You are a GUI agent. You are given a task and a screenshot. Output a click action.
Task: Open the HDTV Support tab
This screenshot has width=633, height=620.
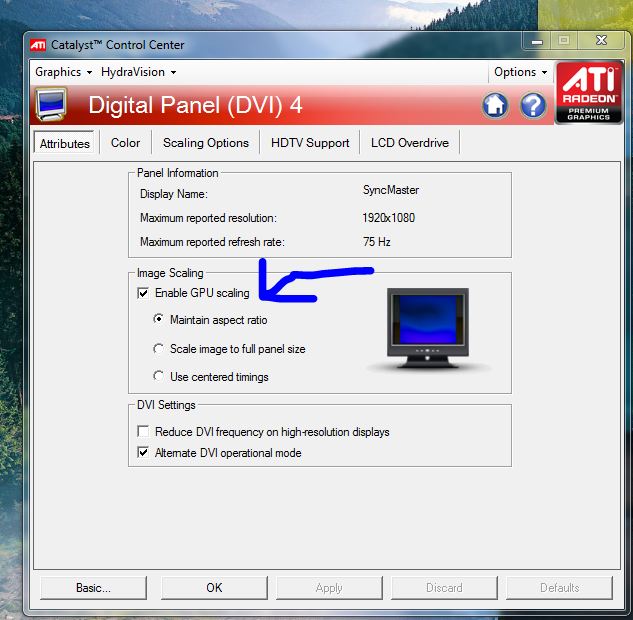[310, 142]
